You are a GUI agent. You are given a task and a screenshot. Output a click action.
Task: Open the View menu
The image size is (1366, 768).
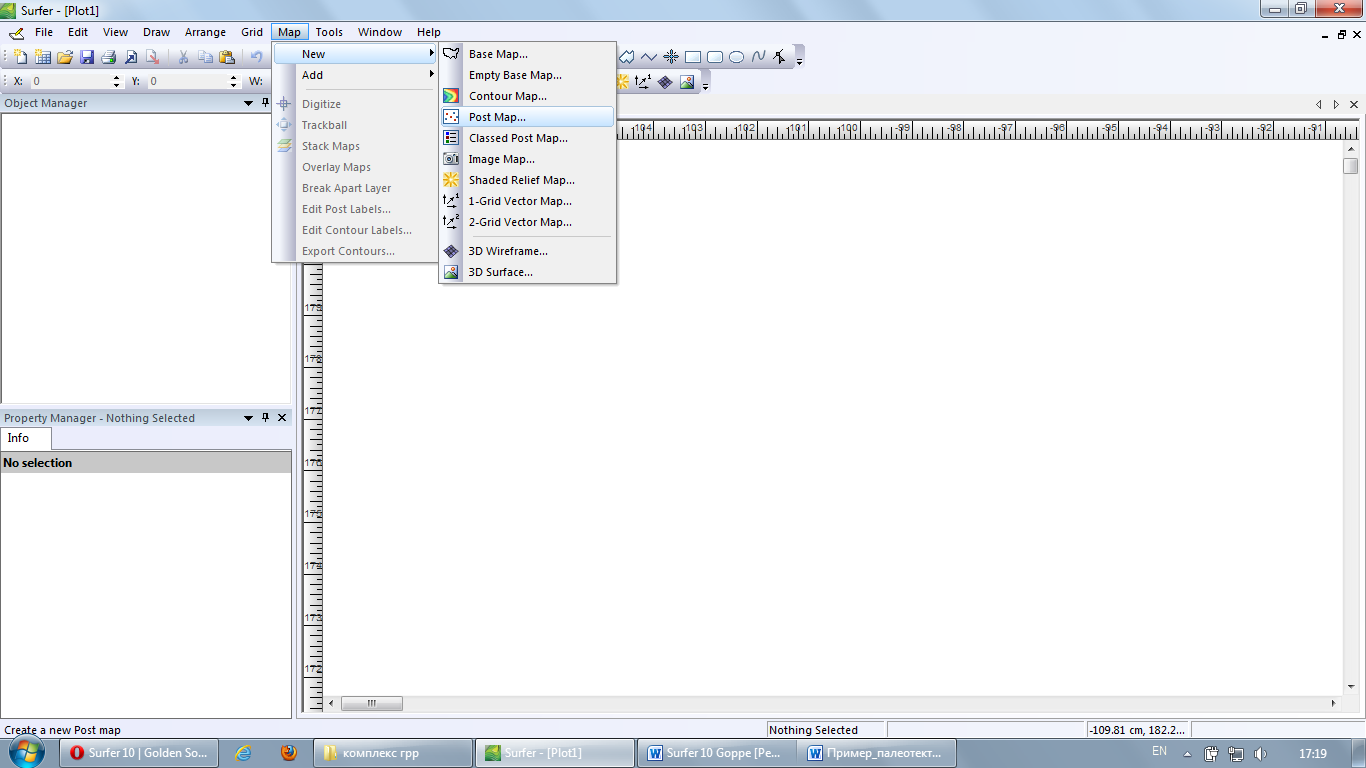(x=116, y=32)
